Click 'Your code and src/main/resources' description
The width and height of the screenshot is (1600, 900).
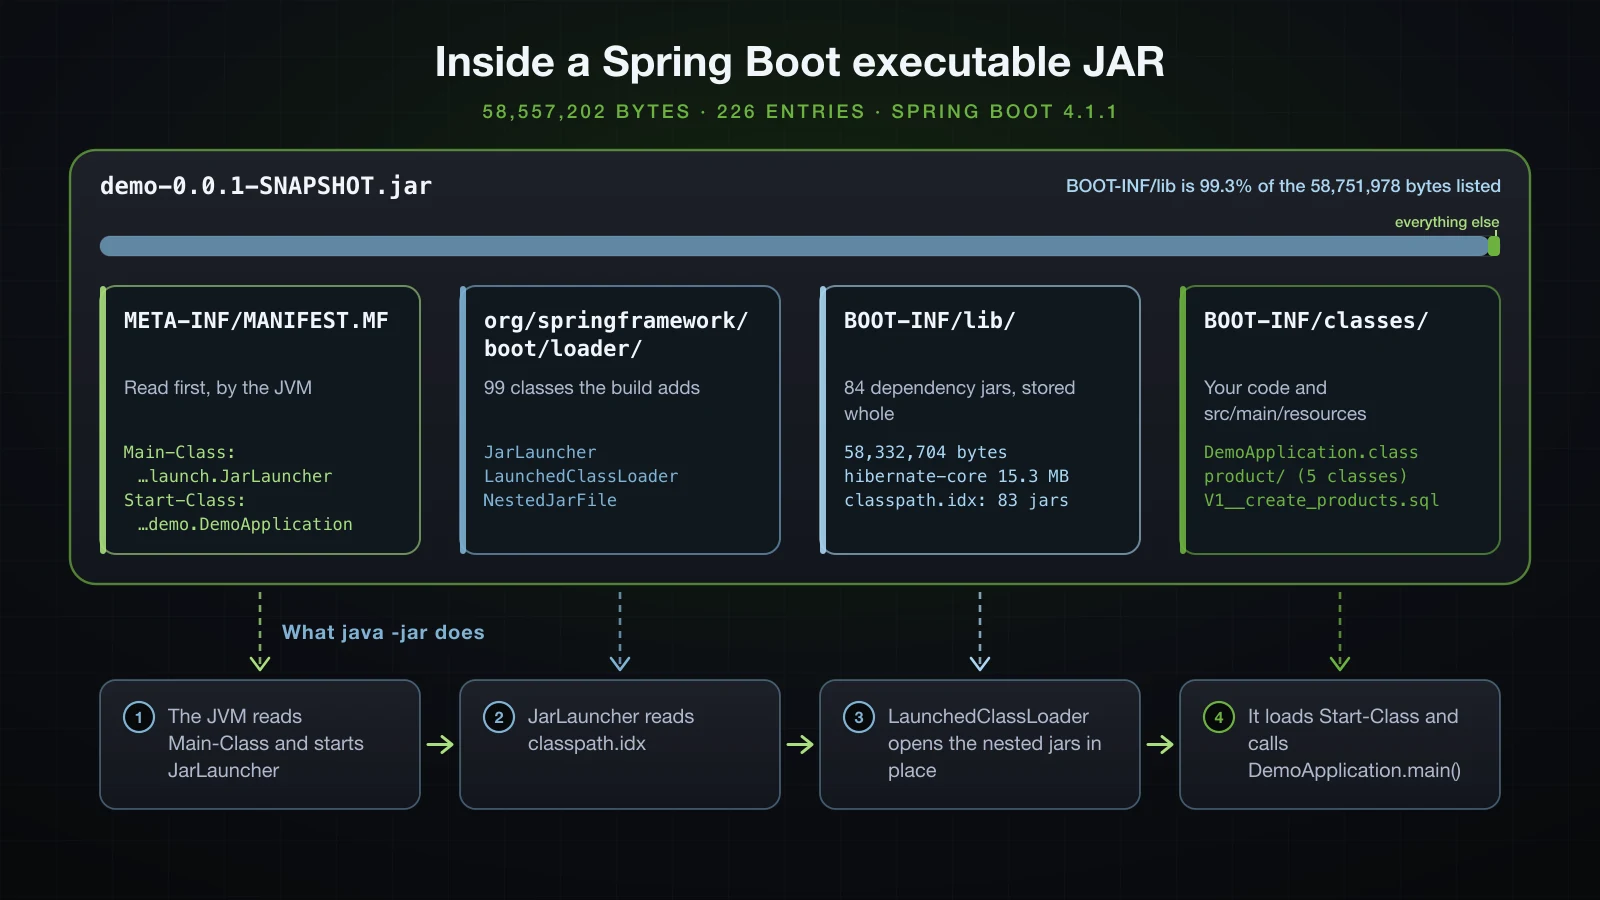coord(1285,401)
